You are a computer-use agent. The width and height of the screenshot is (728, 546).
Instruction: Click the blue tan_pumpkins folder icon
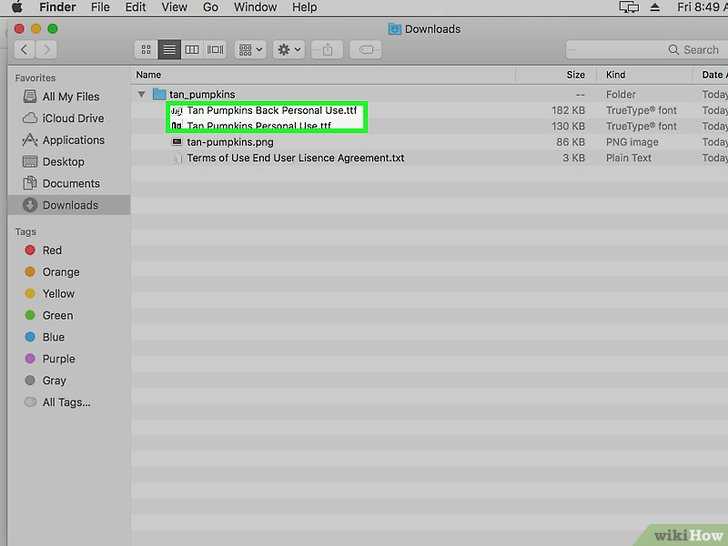(159, 94)
